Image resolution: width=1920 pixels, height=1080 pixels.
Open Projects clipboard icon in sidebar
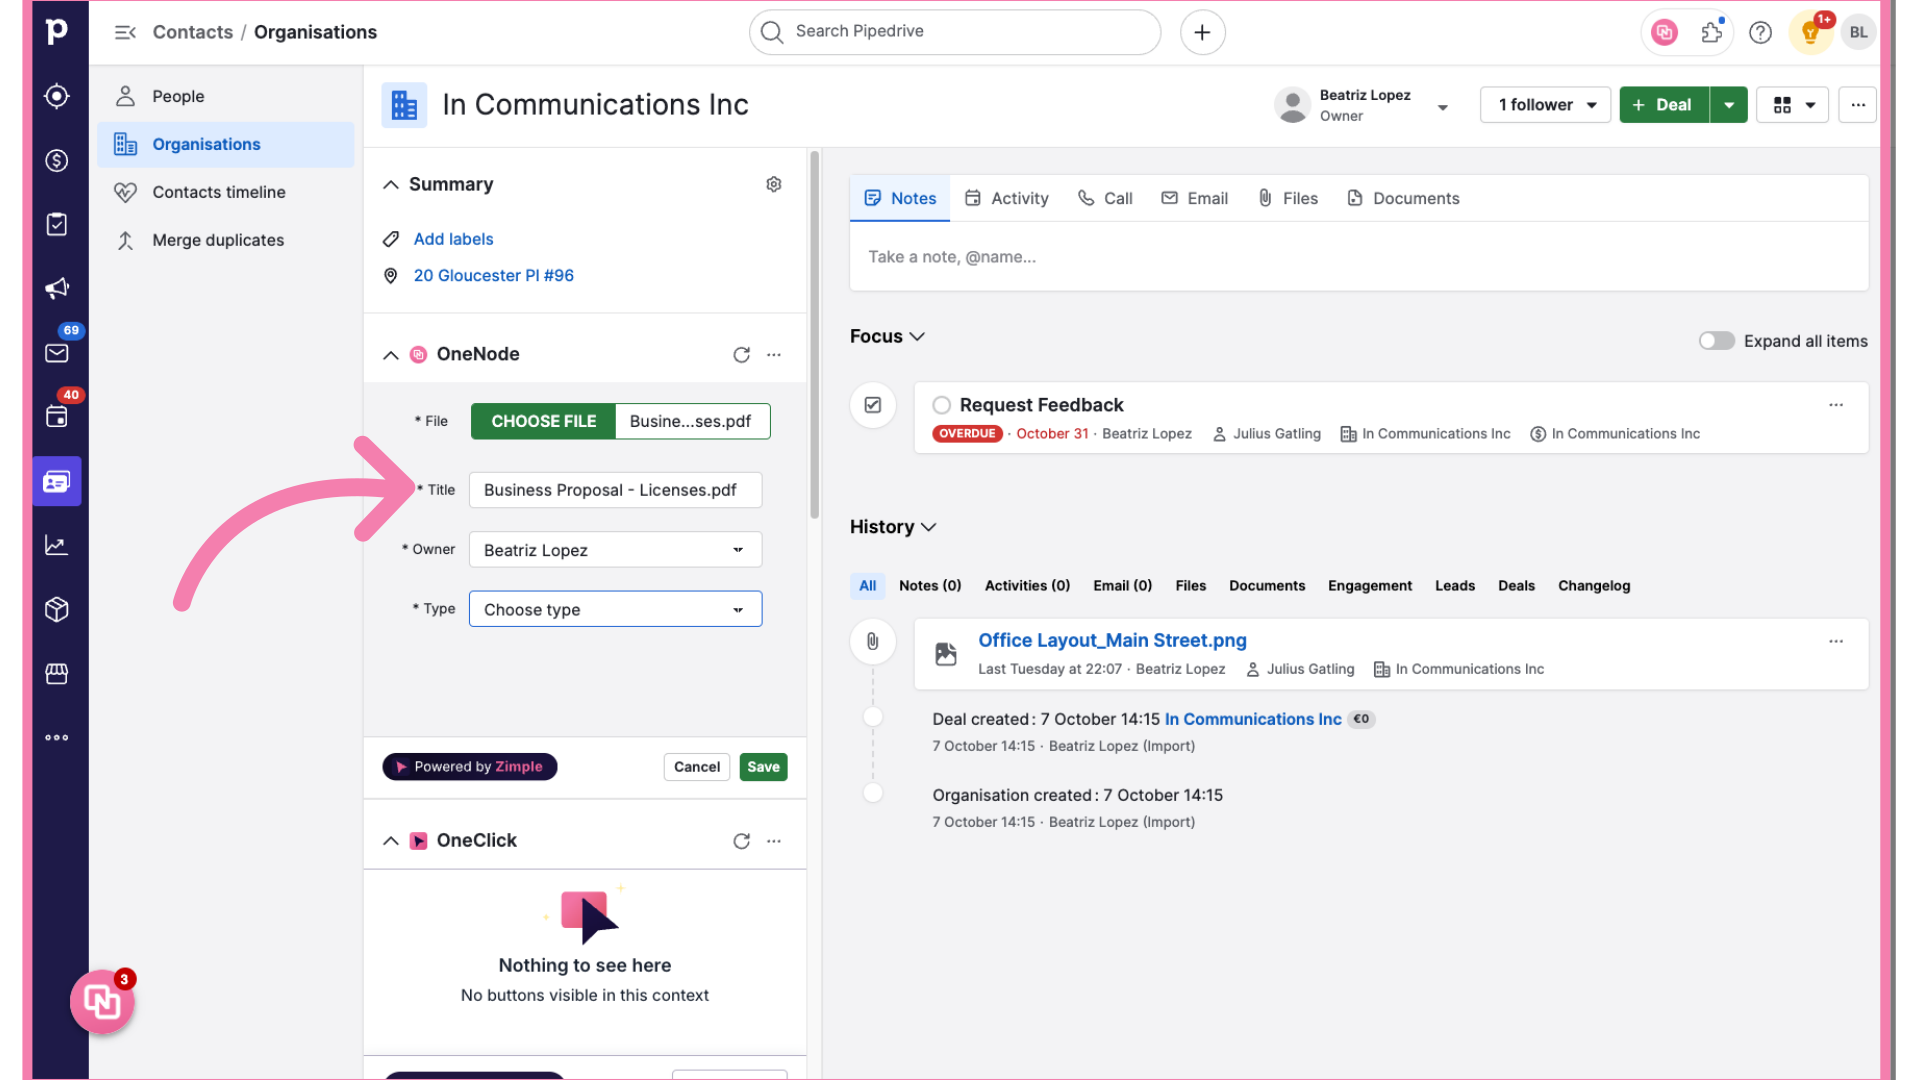57,224
